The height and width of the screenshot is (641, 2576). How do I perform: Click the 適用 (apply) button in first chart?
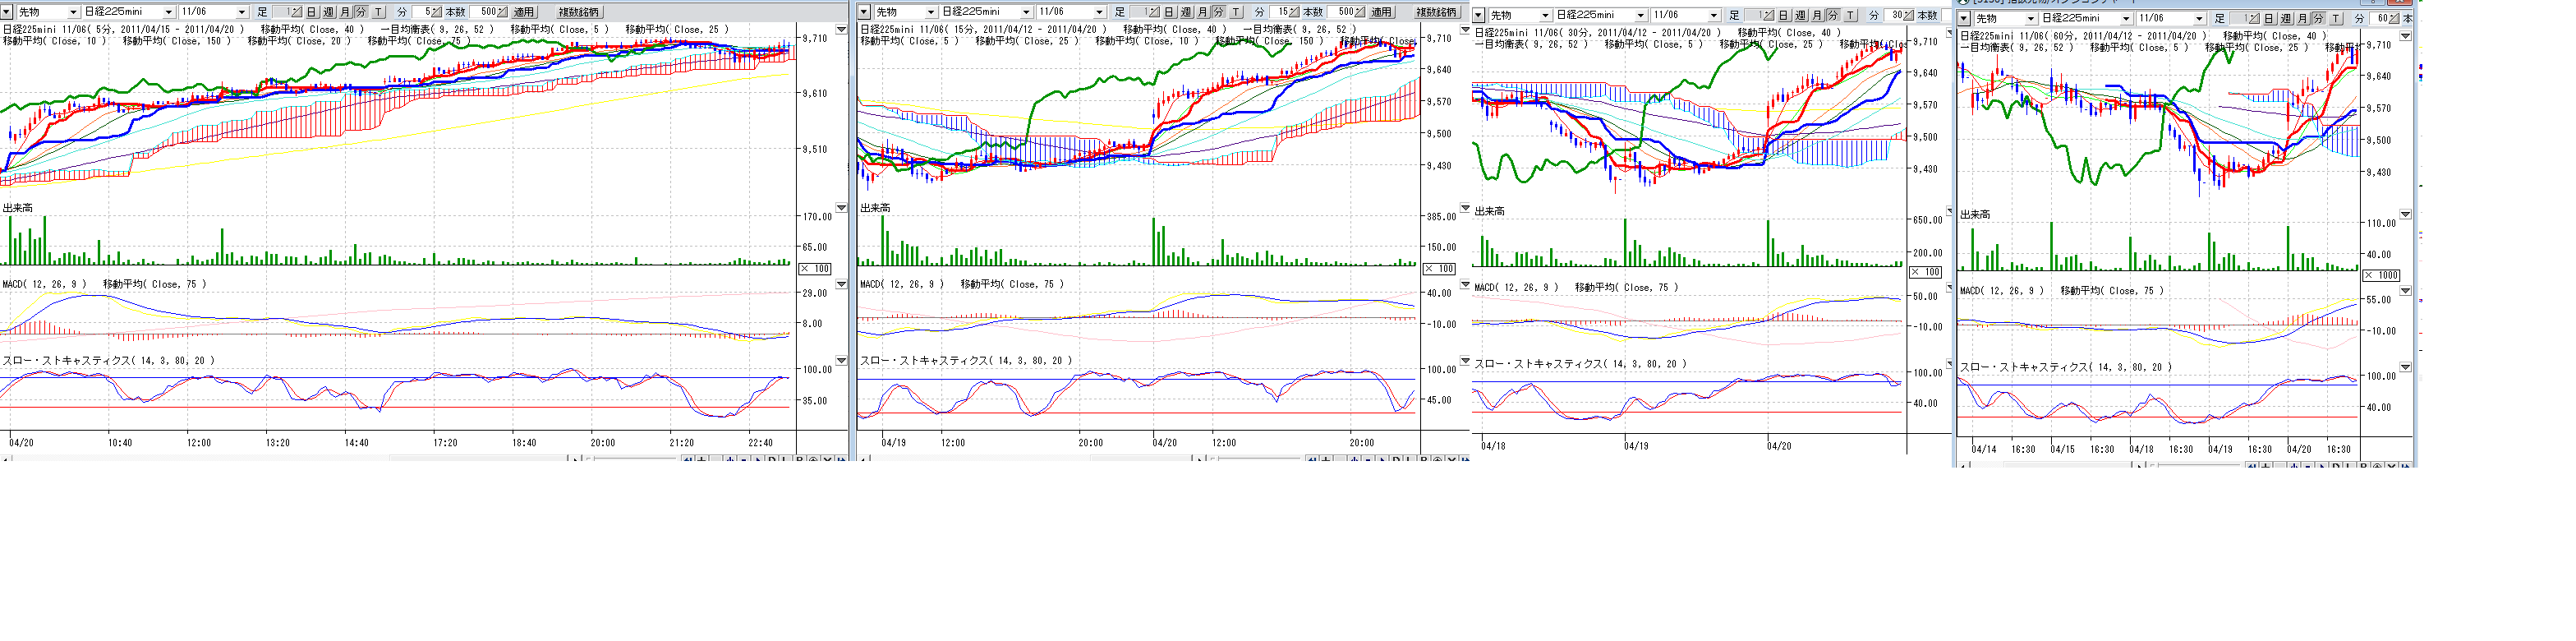coord(524,12)
